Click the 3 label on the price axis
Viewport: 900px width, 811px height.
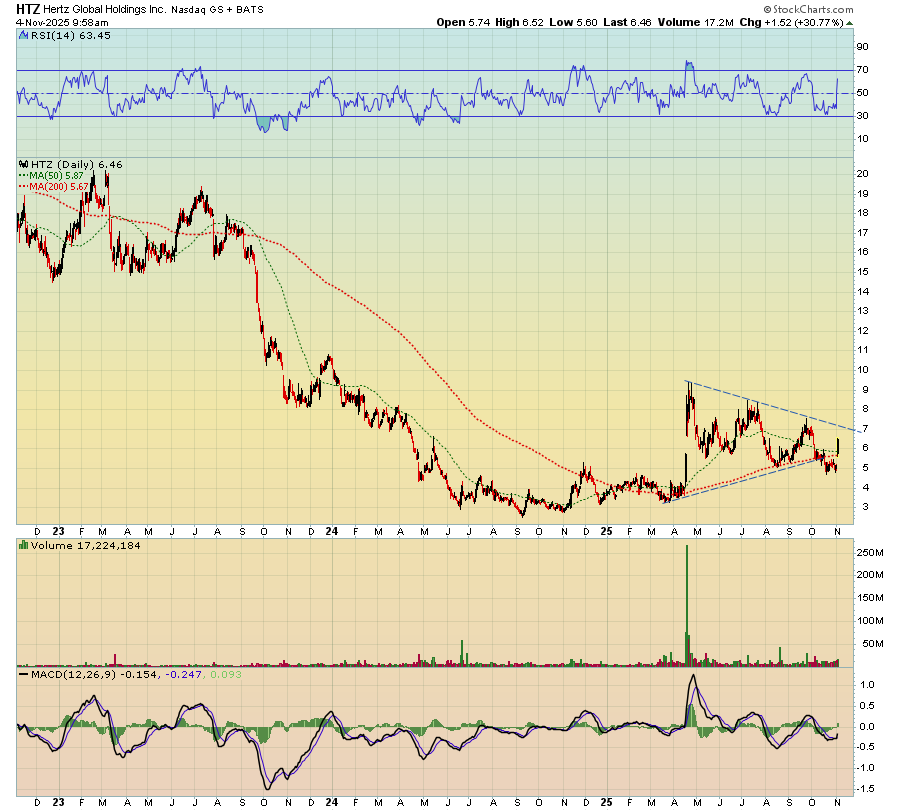tap(865, 507)
